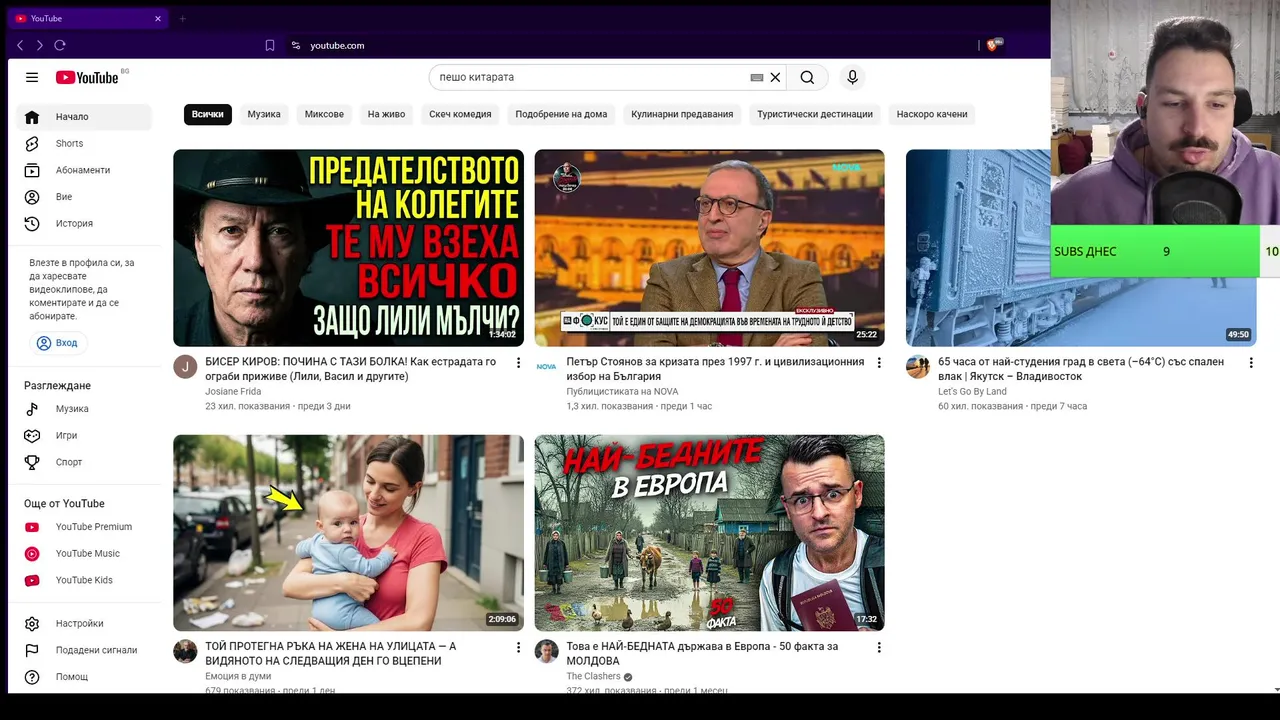
Task: Open YouTube Music
Action: pyautogui.click(x=84, y=553)
